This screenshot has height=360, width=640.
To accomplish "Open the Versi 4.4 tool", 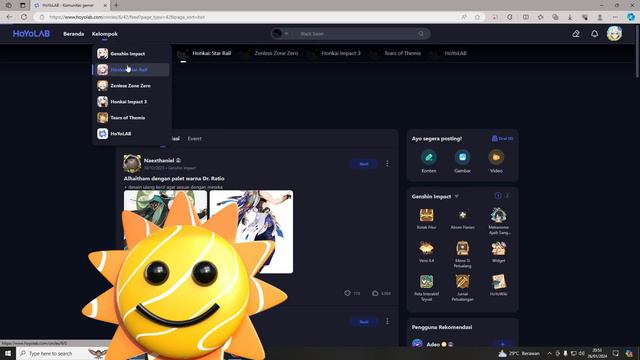I will coord(427,252).
